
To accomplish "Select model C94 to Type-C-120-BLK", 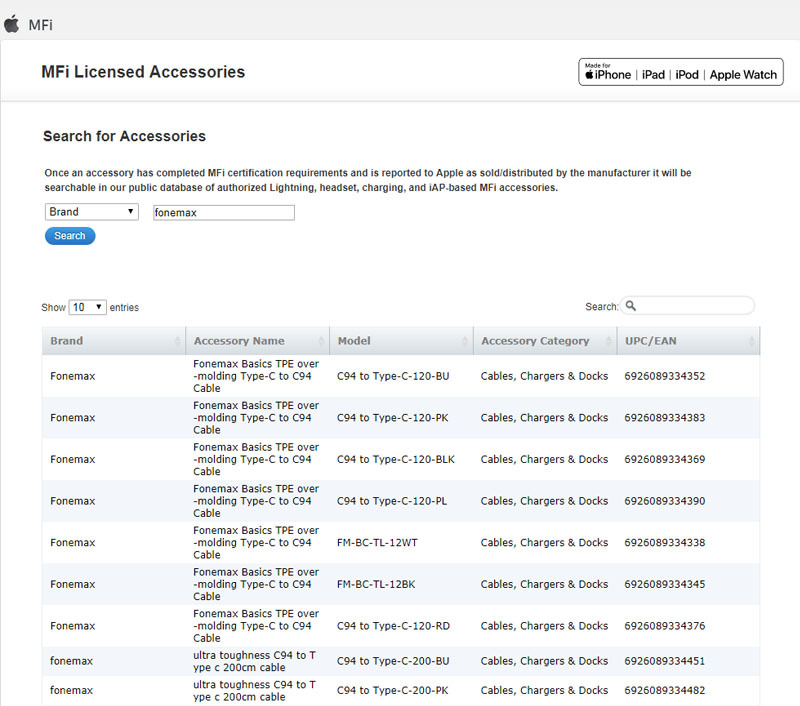I will 395,459.
